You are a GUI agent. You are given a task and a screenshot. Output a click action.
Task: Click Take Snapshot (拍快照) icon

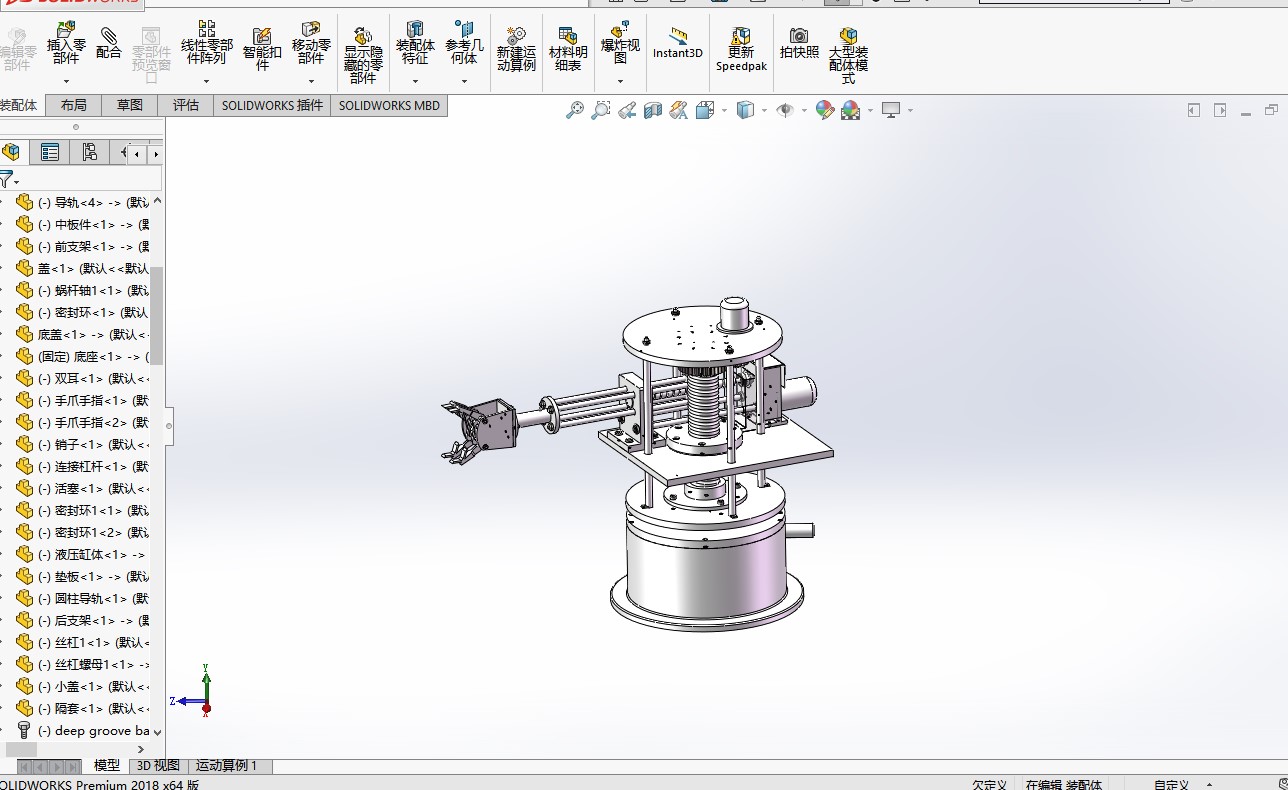coord(799,44)
